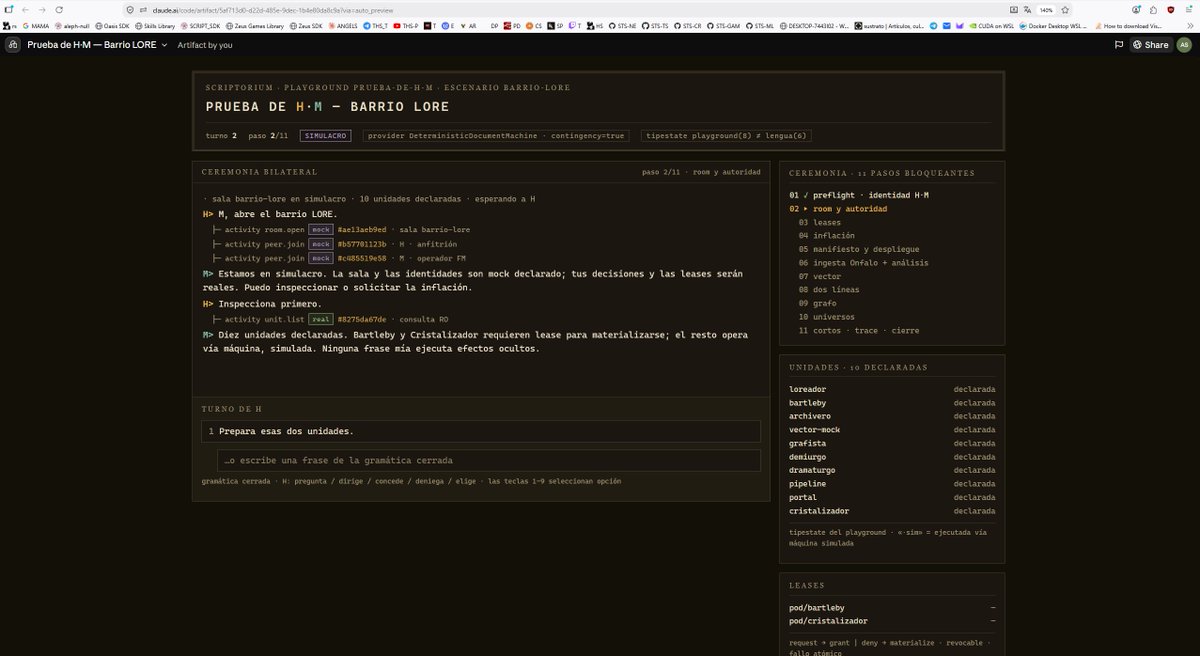Image resolution: width=1200 pixels, height=656 pixels.
Task: Click the peer.join hash #b57701123b
Action: pyautogui.click(x=362, y=244)
